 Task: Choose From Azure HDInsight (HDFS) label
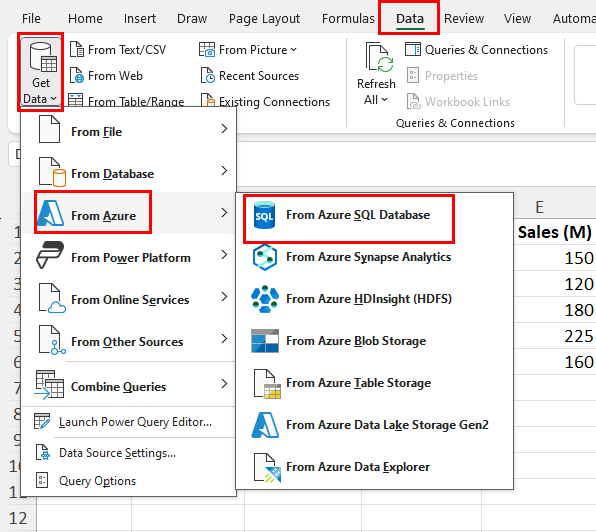tap(369, 299)
